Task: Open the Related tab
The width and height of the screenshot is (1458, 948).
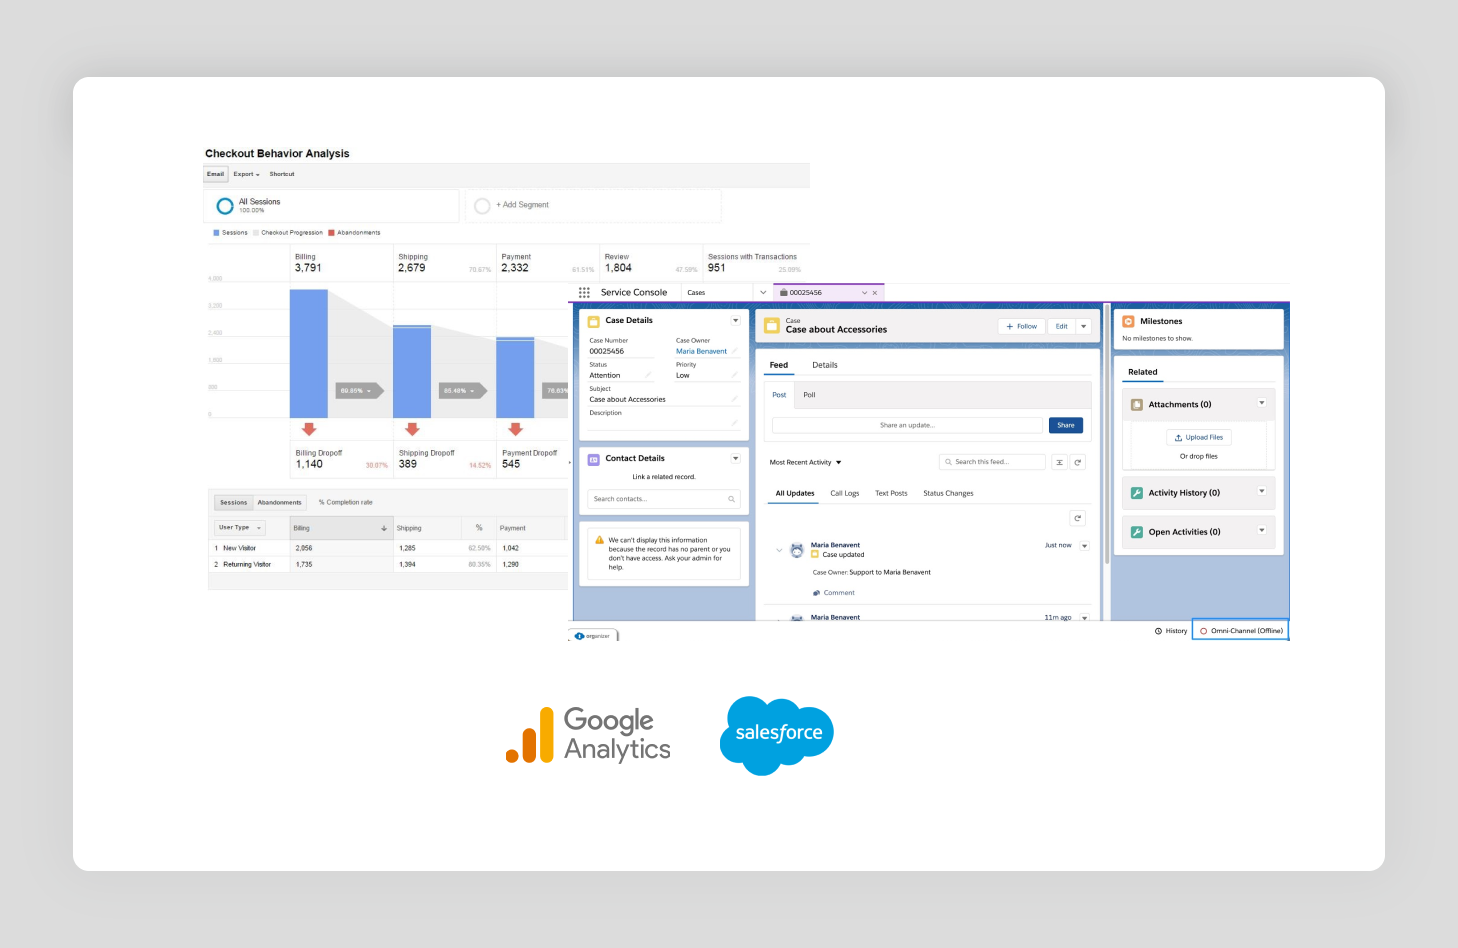Action: (x=1143, y=372)
